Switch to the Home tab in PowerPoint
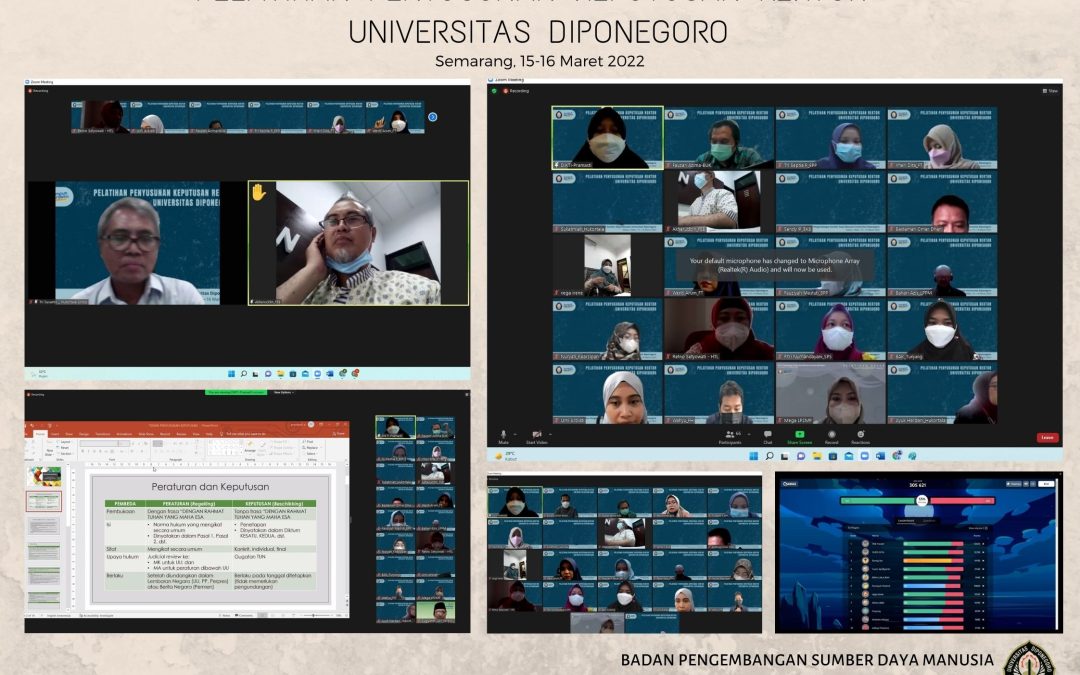 (41, 434)
